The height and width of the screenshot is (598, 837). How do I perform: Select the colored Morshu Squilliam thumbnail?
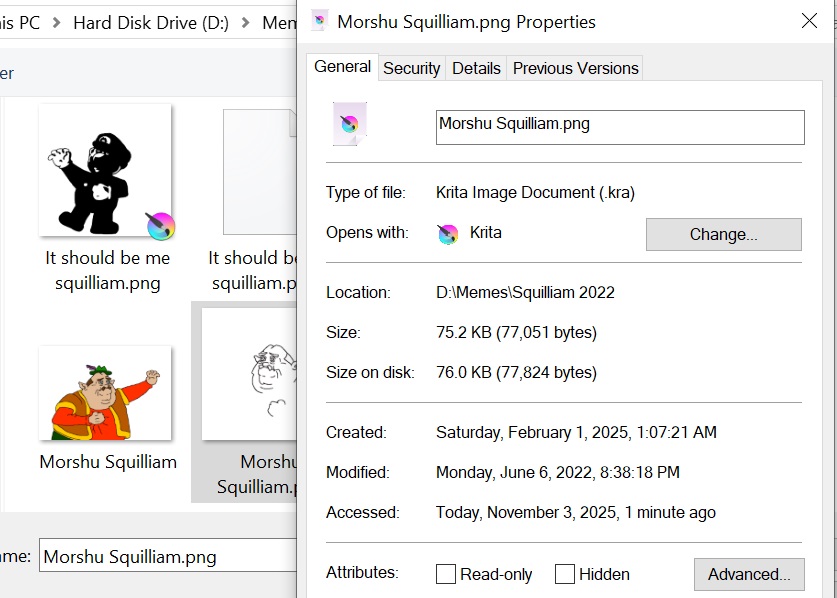105,393
